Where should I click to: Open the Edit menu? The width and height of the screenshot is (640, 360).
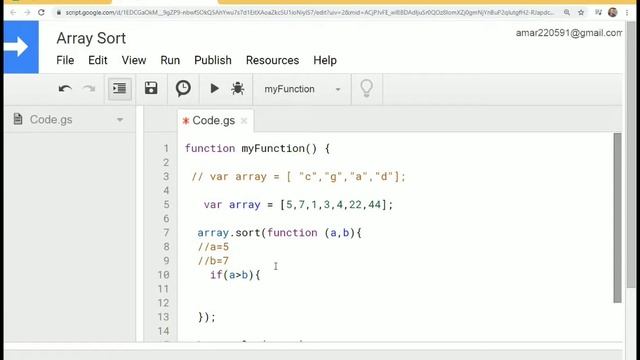[x=98, y=60]
